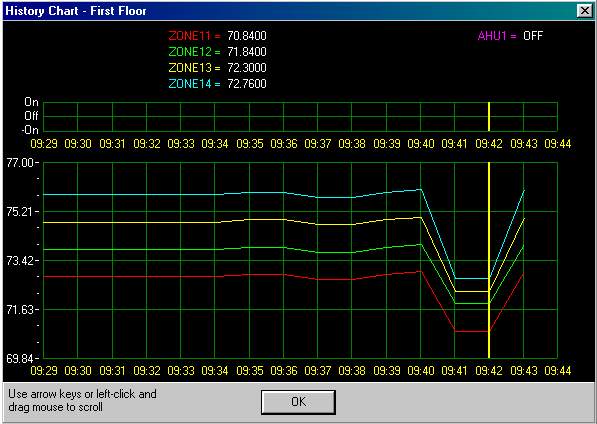The height and width of the screenshot is (424, 597).
Task: Click the ZONE13 value 72.3000
Action: click(247, 68)
